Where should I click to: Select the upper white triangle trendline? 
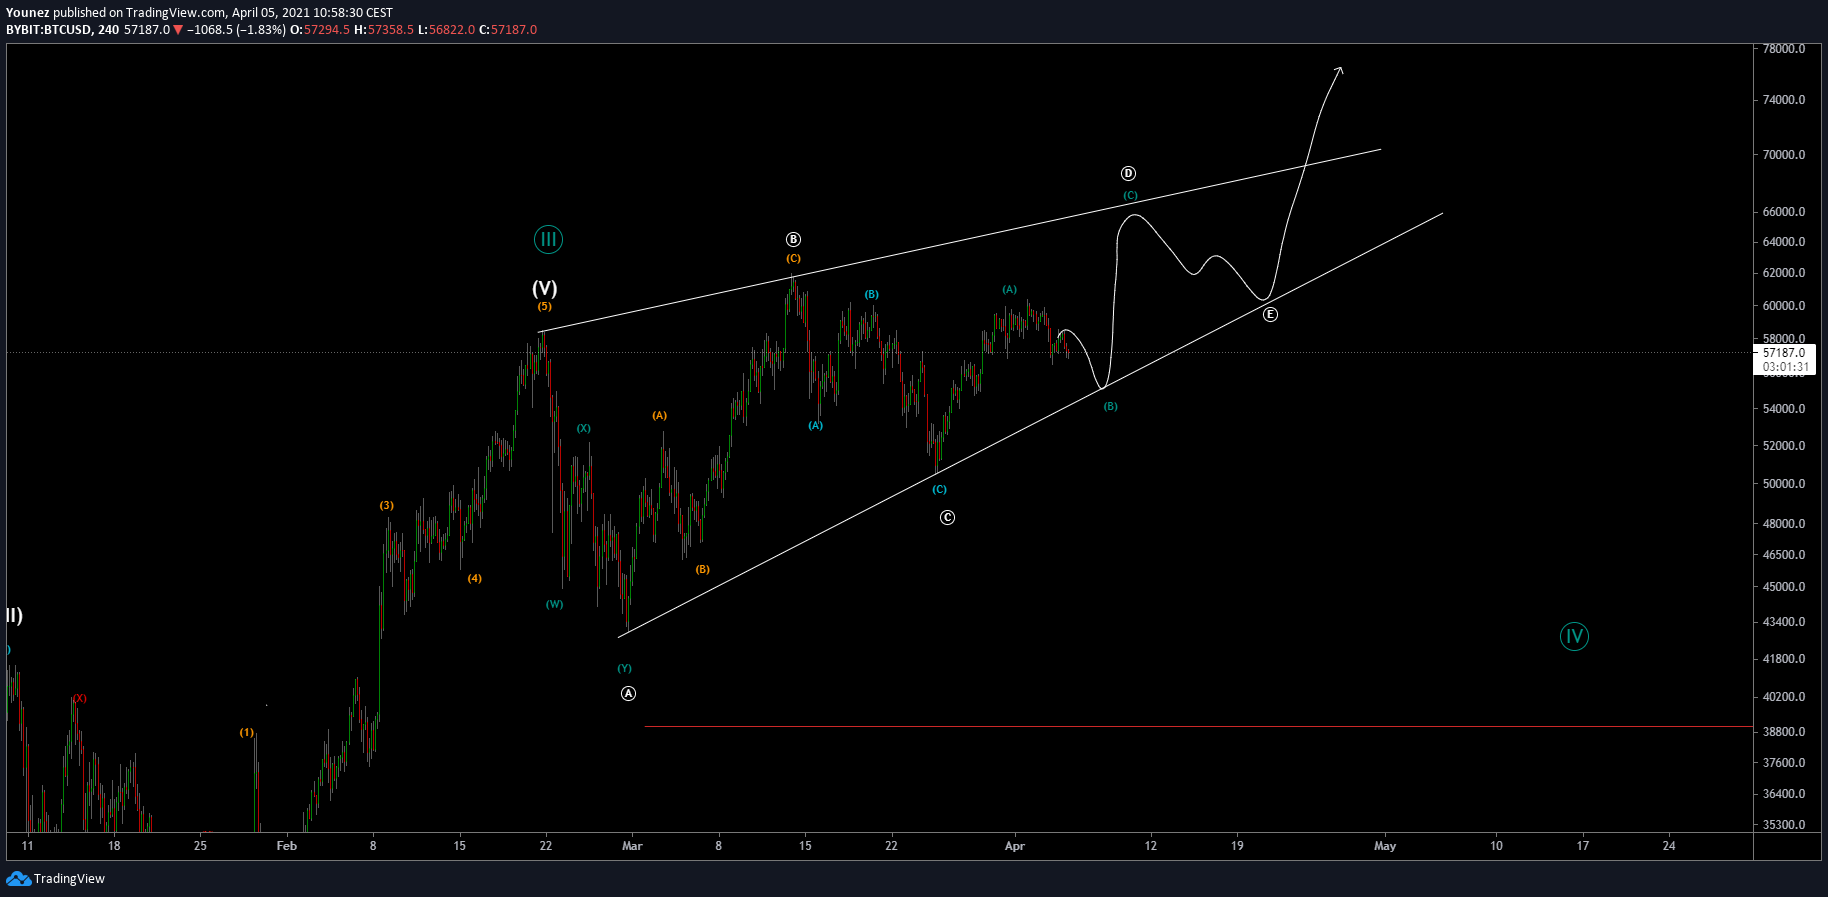click(x=960, y=240)
